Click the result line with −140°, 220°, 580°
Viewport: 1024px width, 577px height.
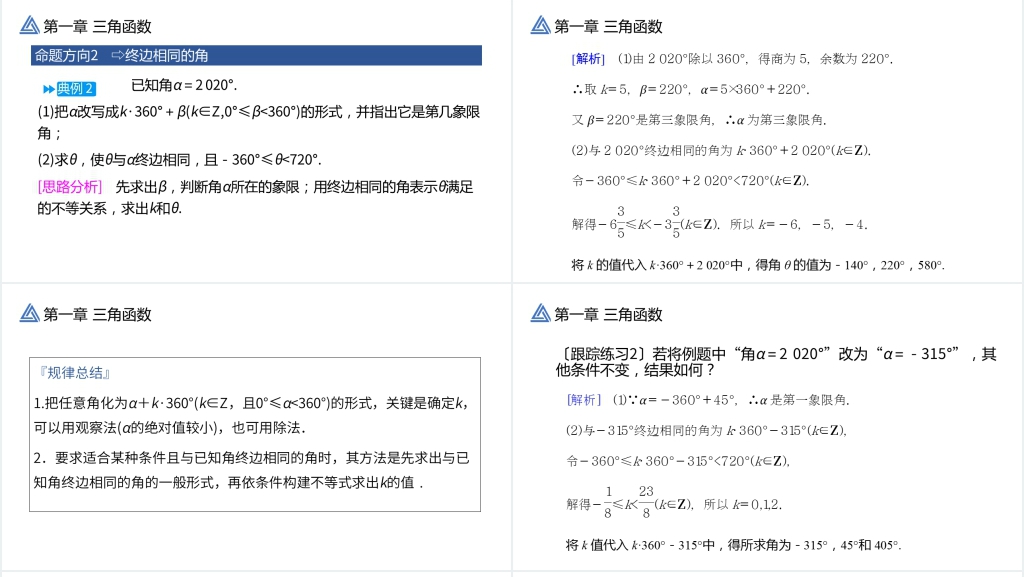pos(758,265)
